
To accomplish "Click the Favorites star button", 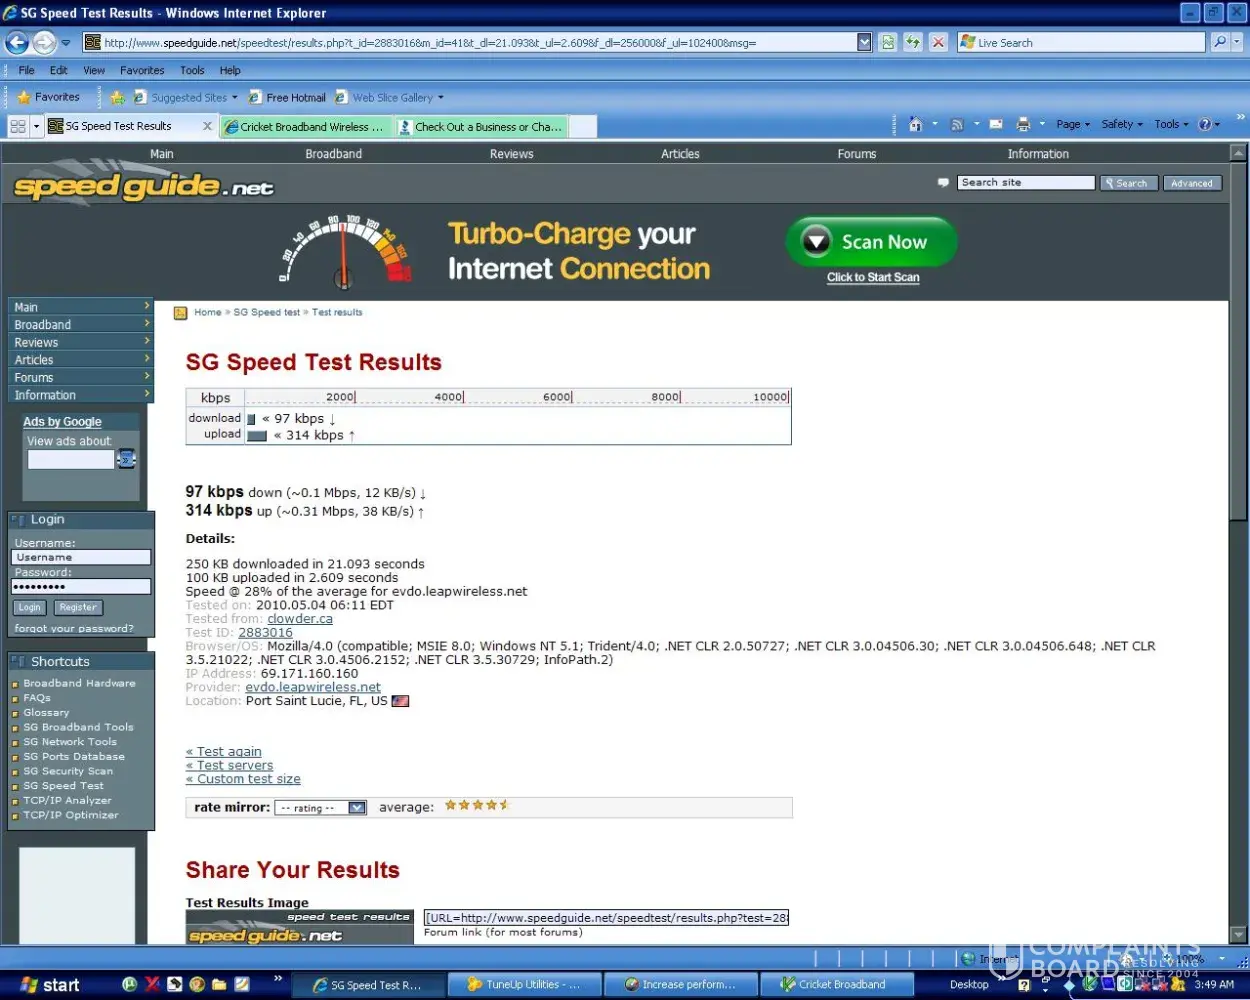I will (x=49, y=97).
